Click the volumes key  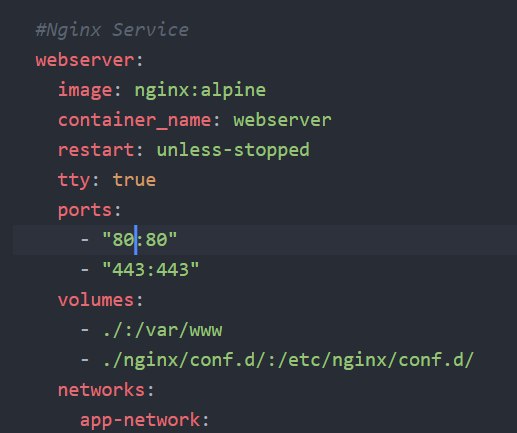tap(96, 300)
